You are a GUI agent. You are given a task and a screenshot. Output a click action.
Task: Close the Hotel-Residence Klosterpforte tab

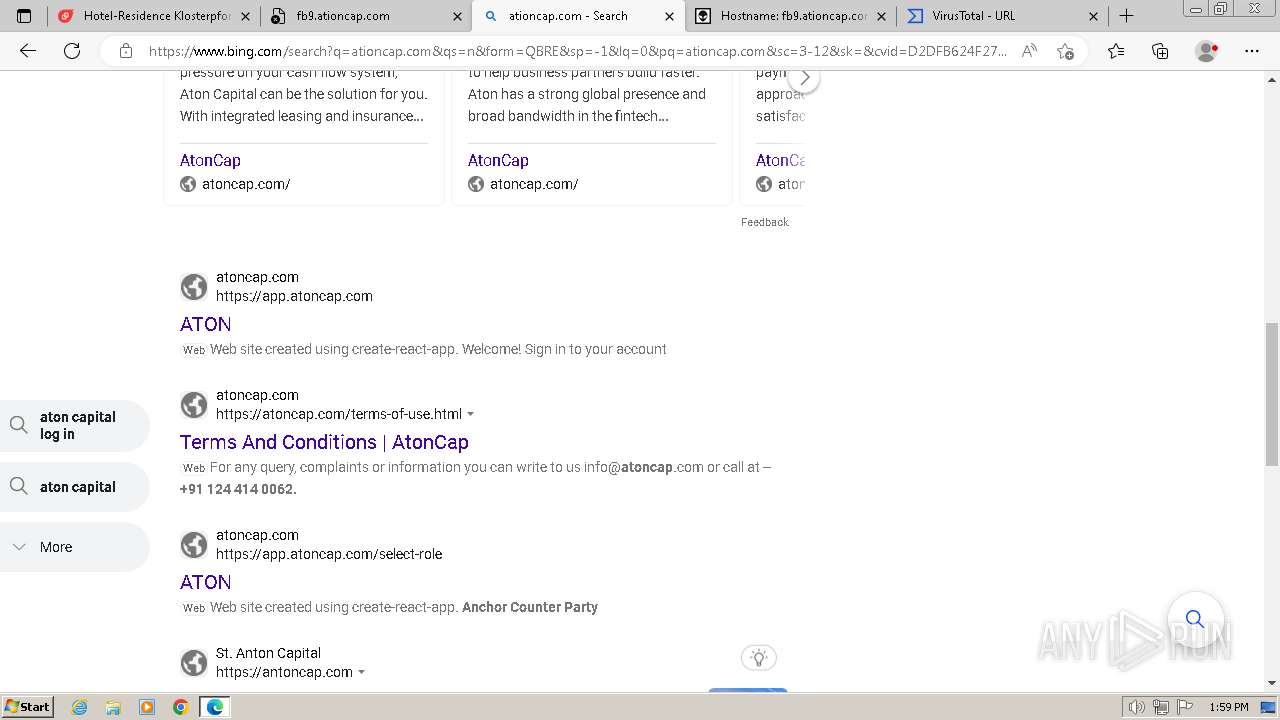point(245,16)
